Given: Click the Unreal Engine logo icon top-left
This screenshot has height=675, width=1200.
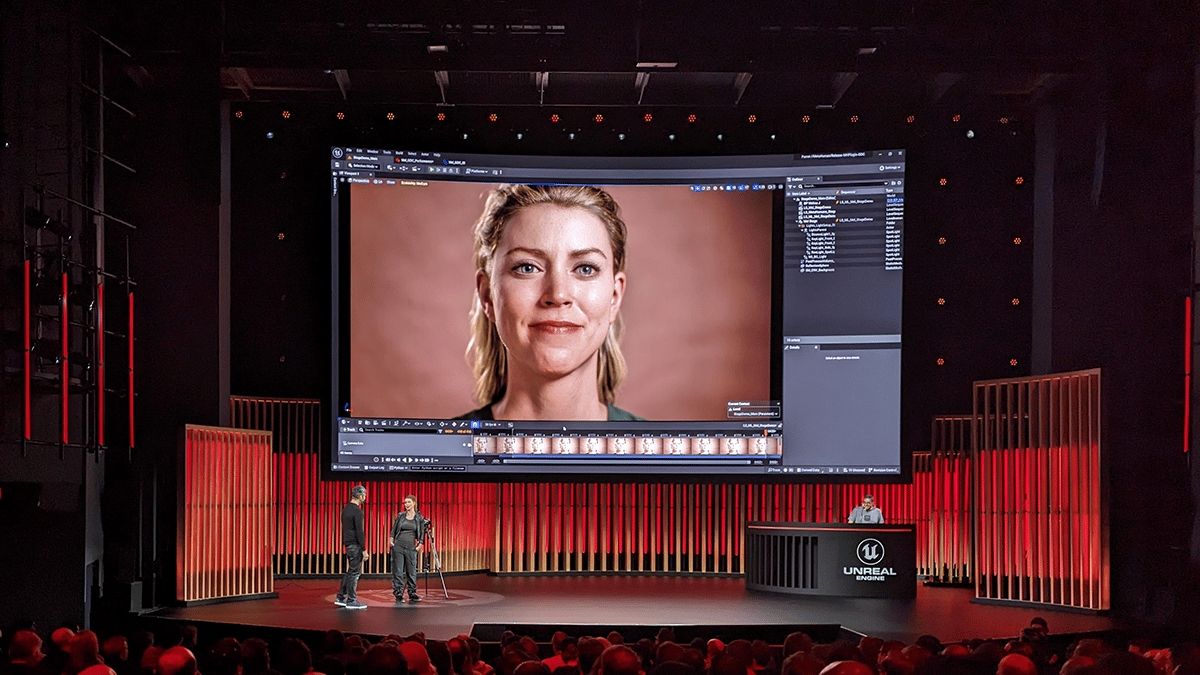Looking at the screenshot, I should 335,153.
